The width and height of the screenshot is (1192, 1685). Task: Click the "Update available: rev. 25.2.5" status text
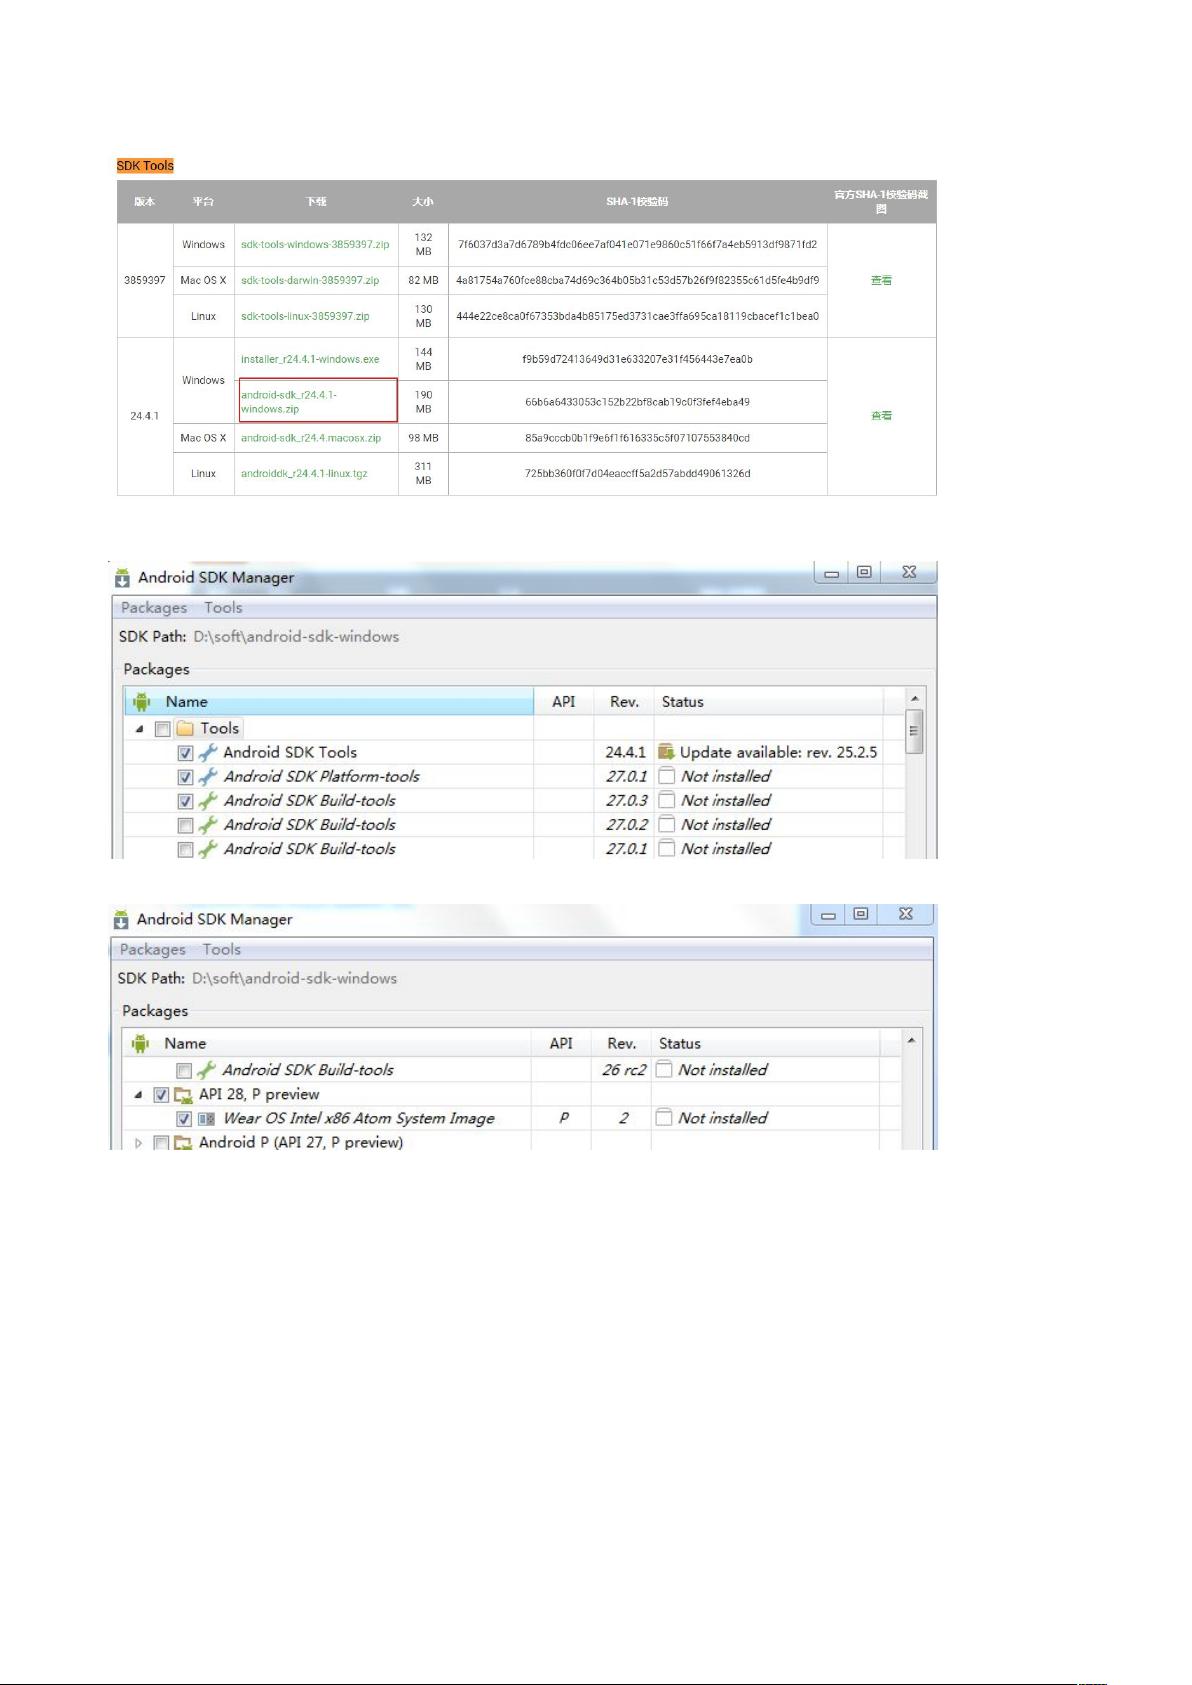779,753
